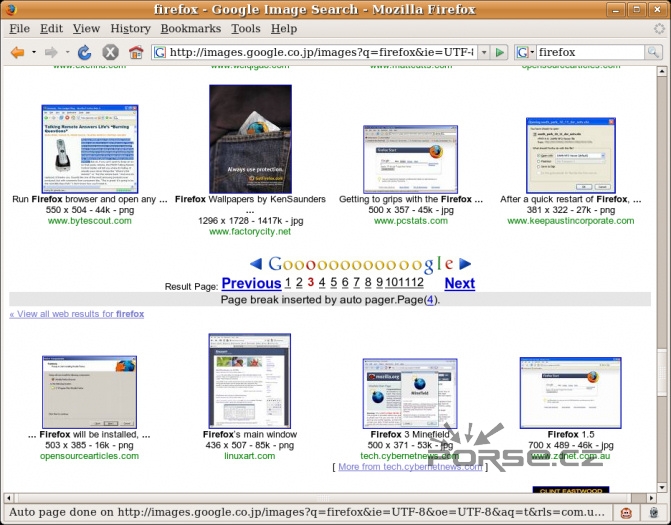Click the vertical scrollbar thumb

pos(662,372)
